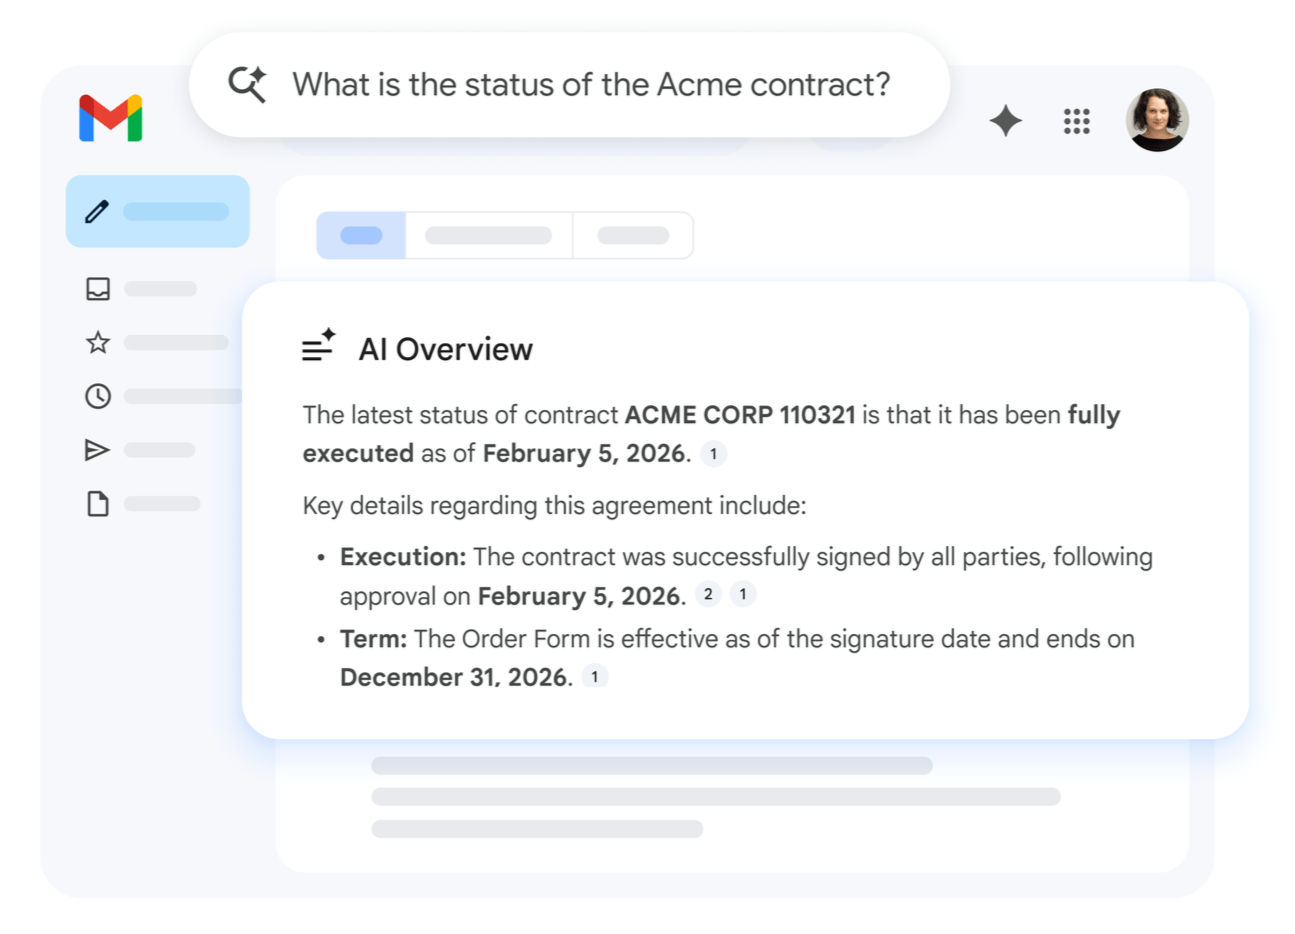This screenshot has width=1295, height=934.
Task: Click inside the search query field
Action: tap(590, 85)
